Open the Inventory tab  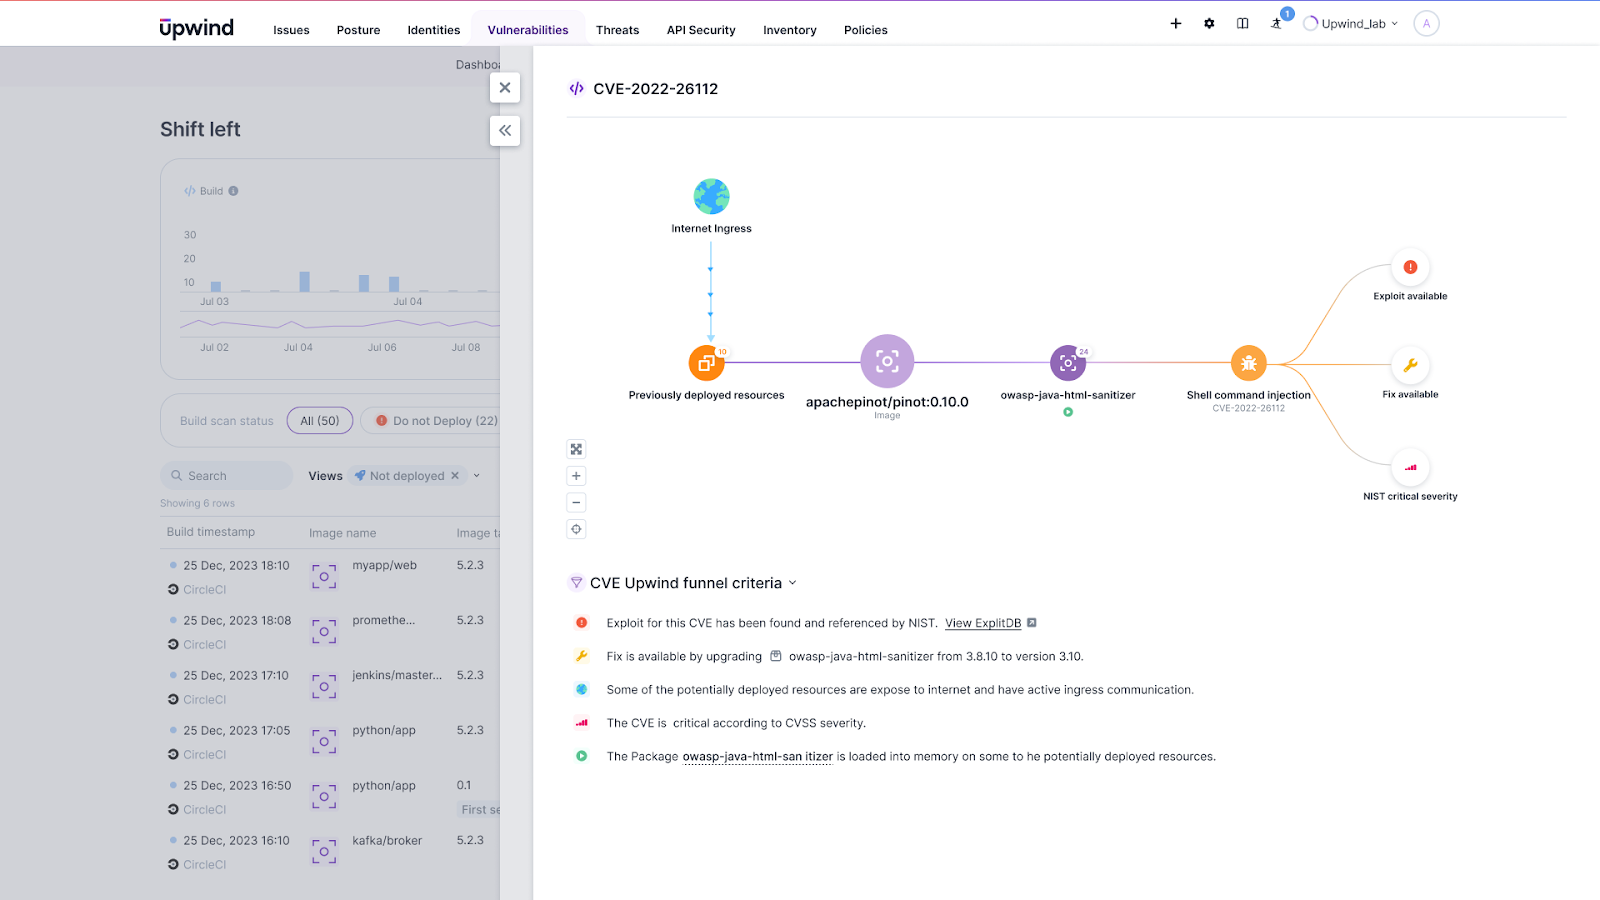pos(789,30)
